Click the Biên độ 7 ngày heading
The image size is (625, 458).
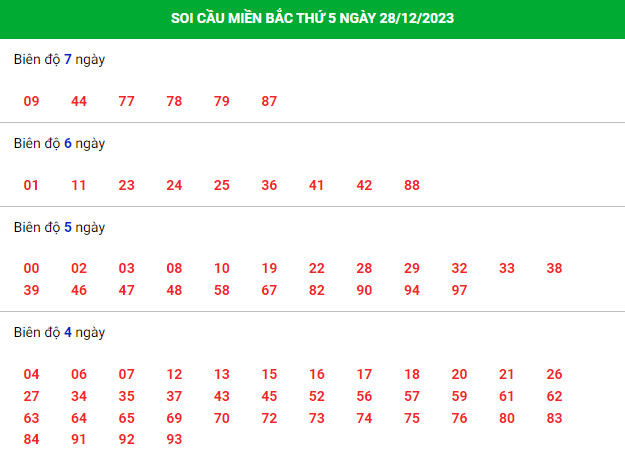point(59,59)
